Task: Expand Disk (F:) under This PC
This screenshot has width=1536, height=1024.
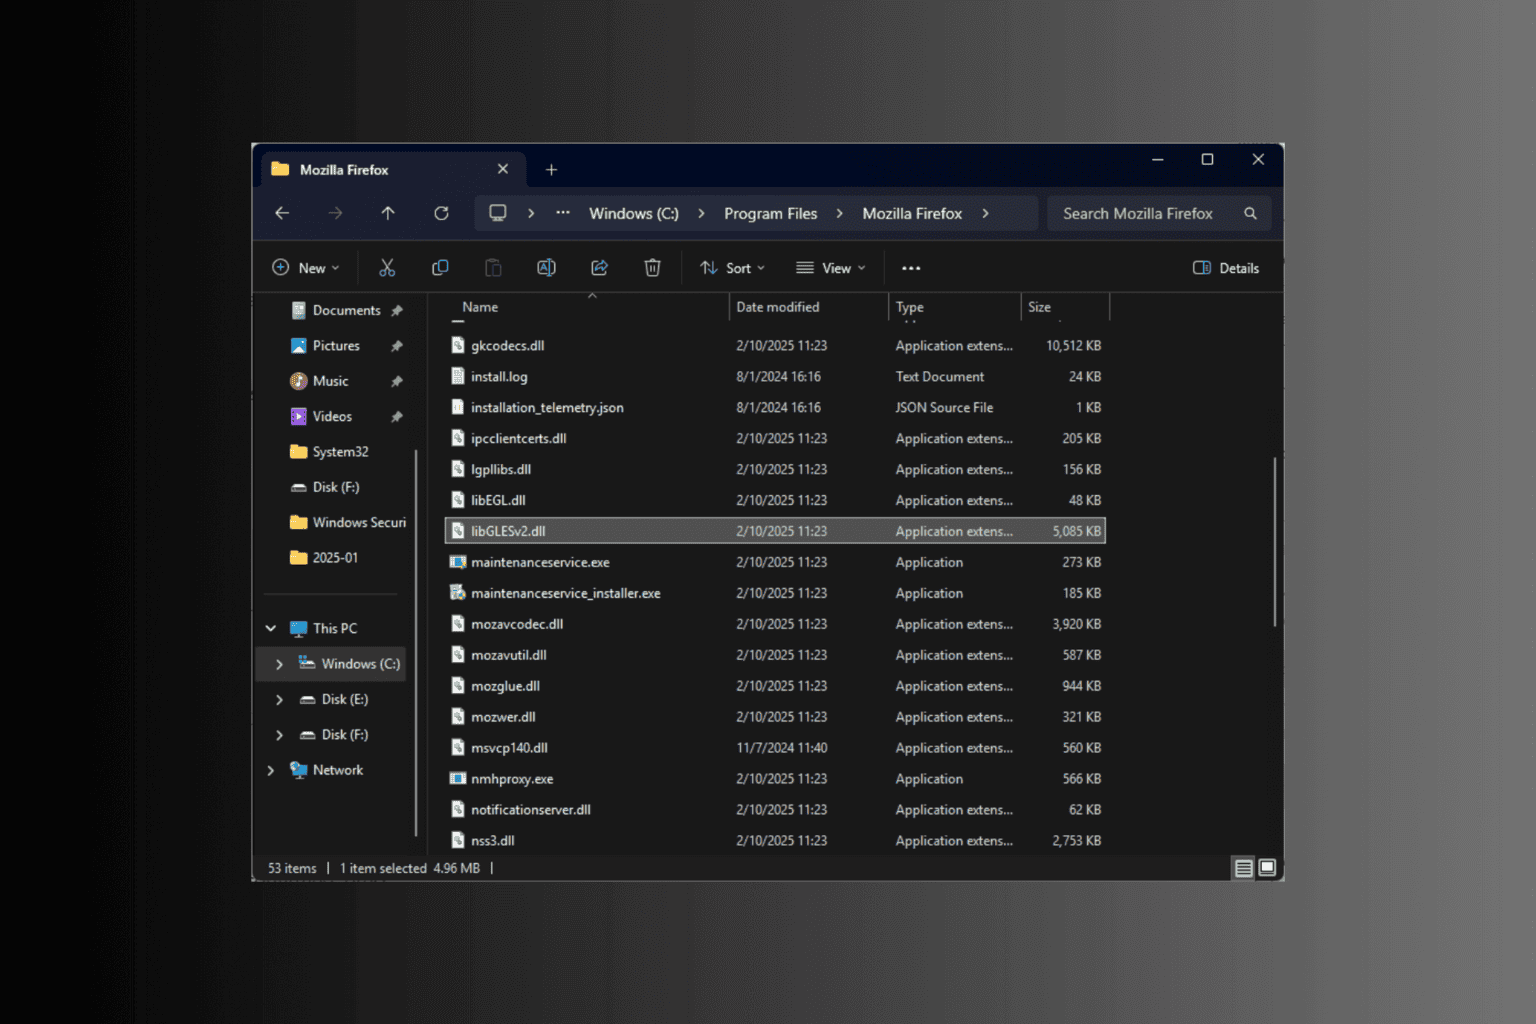Action: click(x=279, y=735)
